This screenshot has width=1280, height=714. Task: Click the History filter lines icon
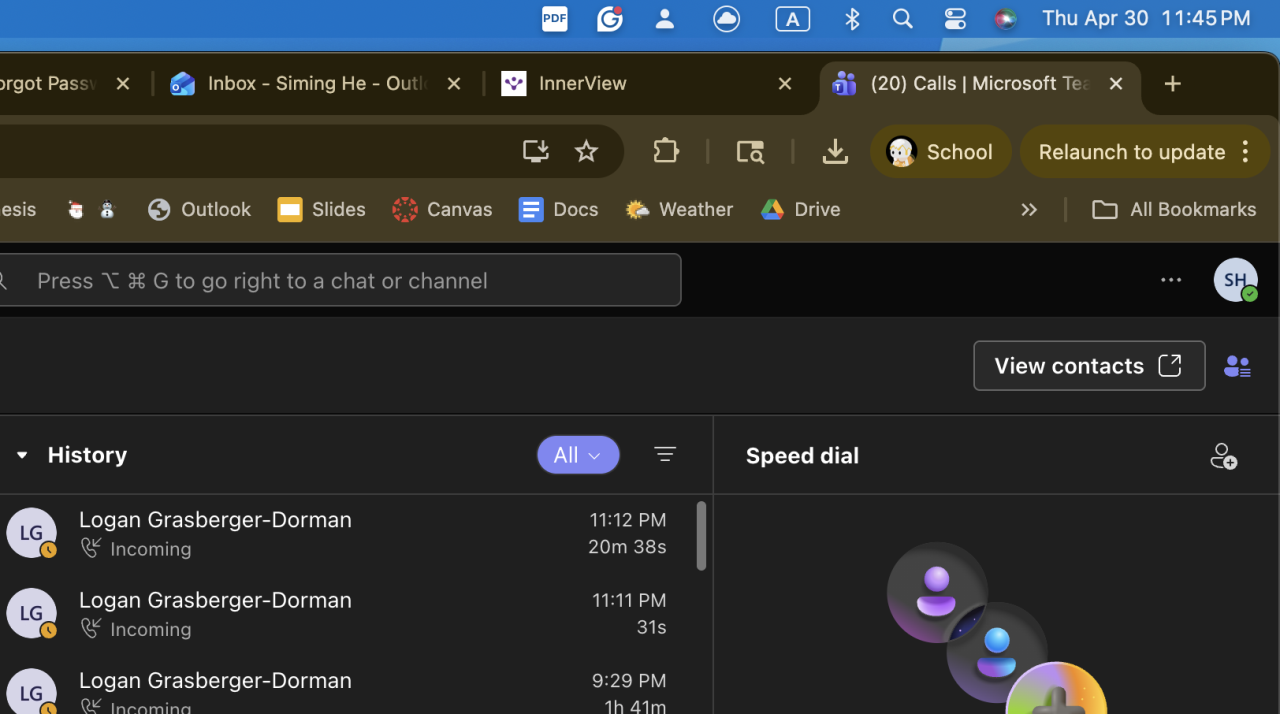click(665, 455)
